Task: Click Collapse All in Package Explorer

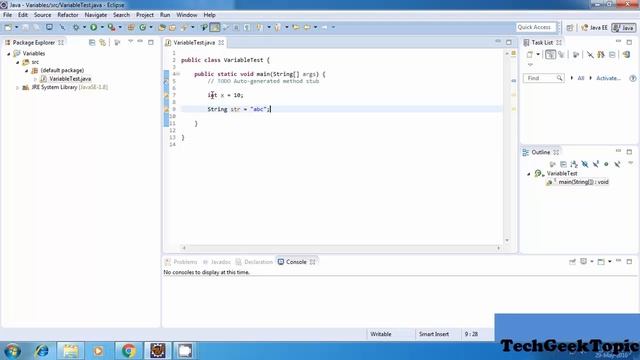Action: (92, 42)
